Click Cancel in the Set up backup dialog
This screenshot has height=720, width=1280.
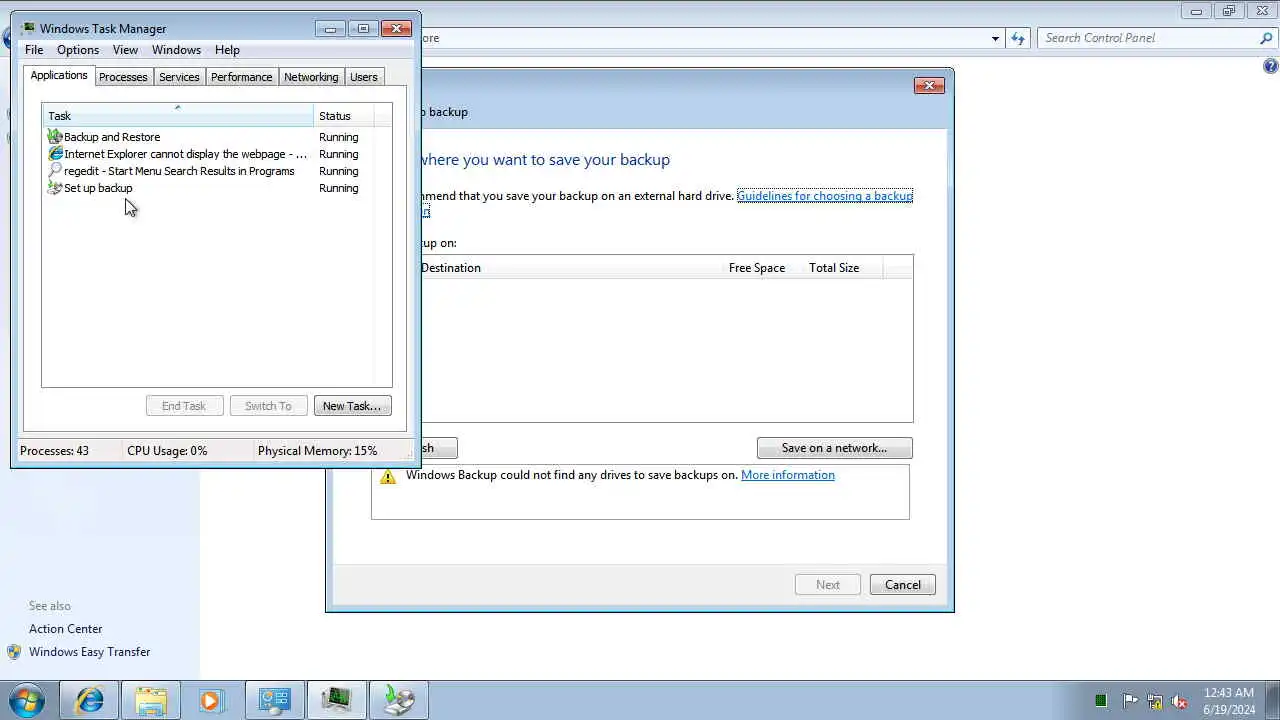coord(902,585)
